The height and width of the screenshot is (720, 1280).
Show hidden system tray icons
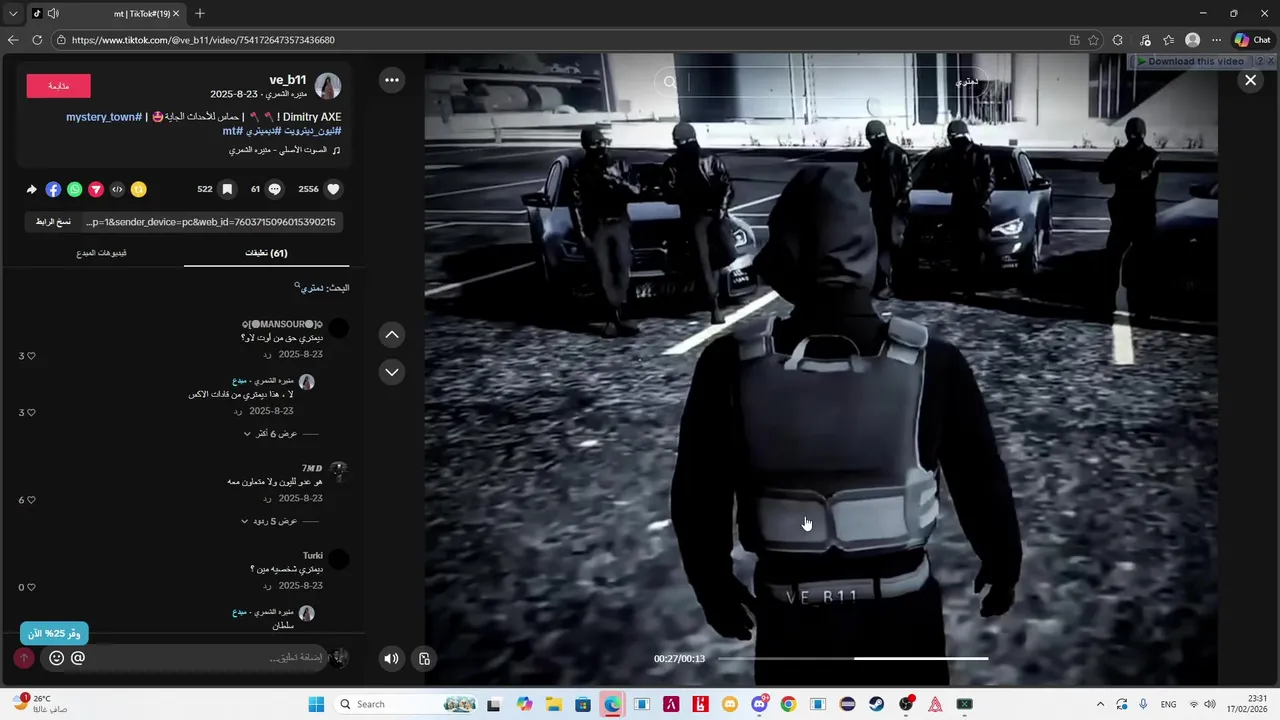click(1100, 704)
